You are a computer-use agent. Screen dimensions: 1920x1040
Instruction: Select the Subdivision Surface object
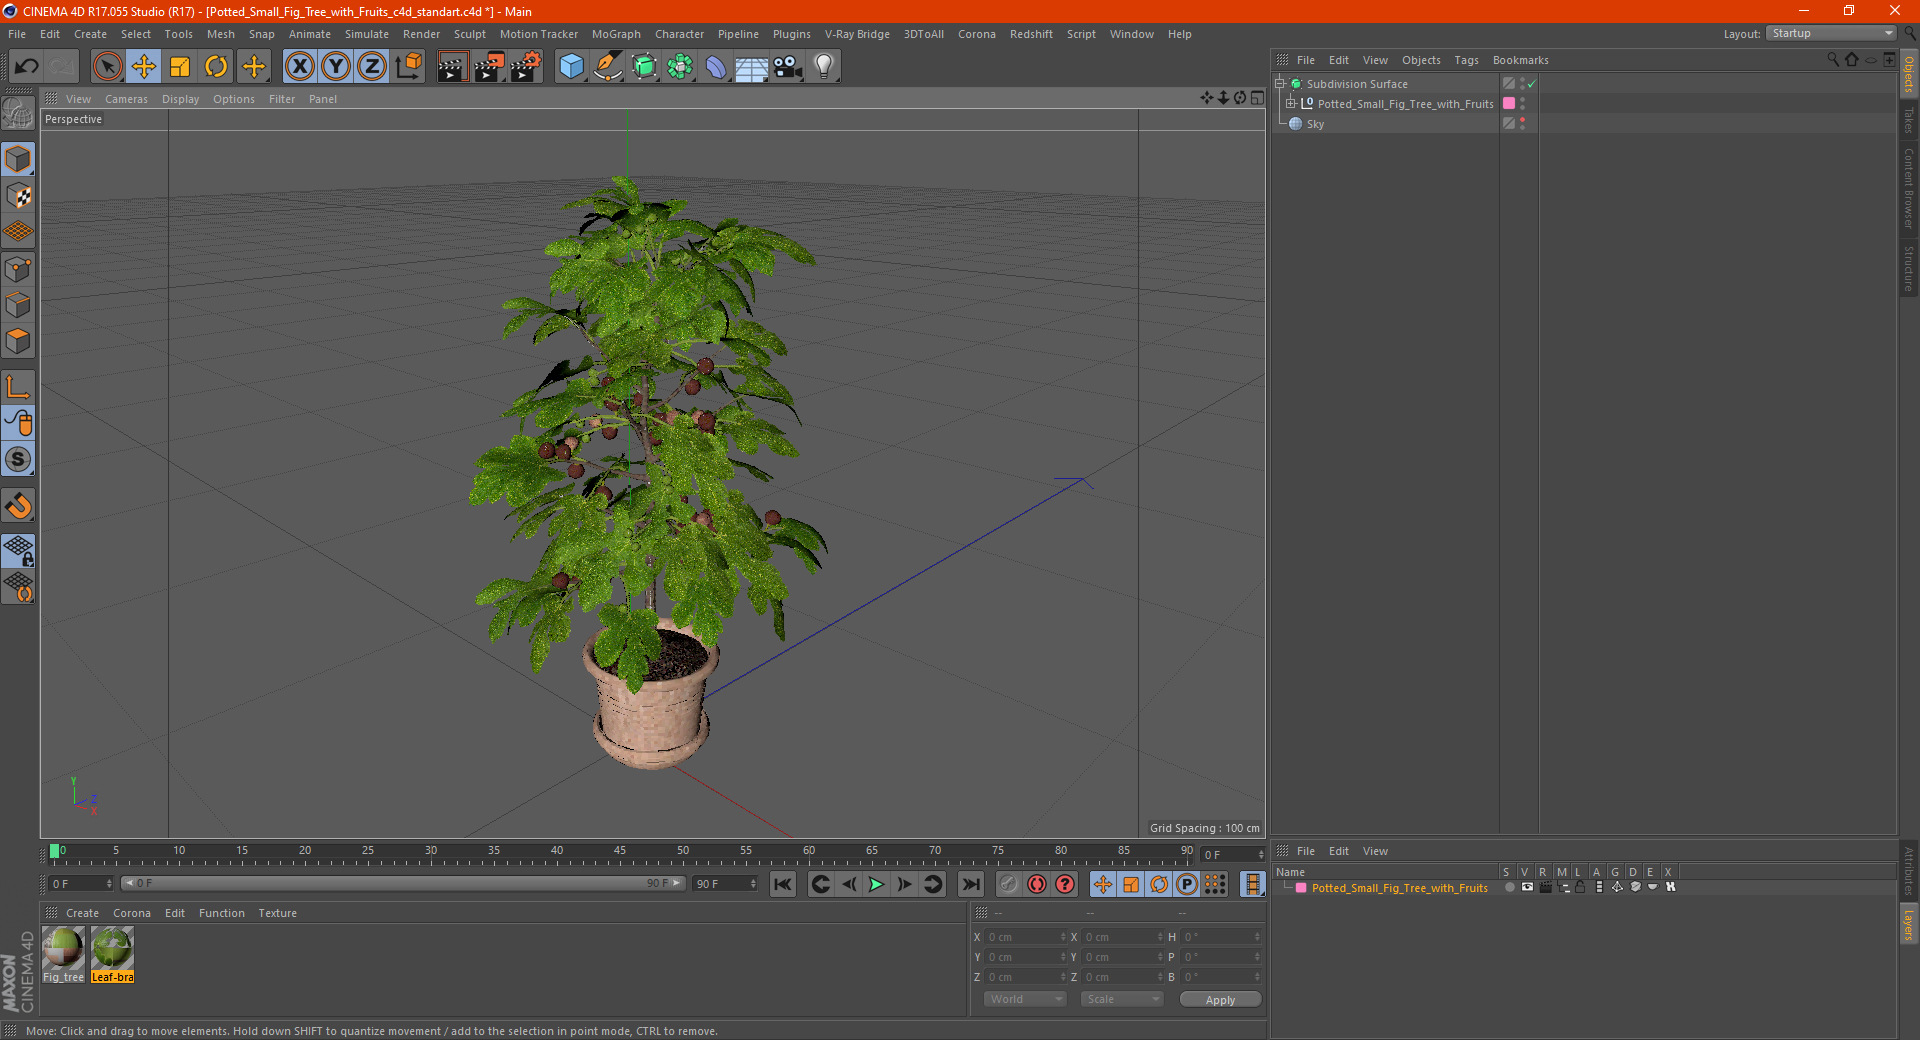coord(1356,84)
